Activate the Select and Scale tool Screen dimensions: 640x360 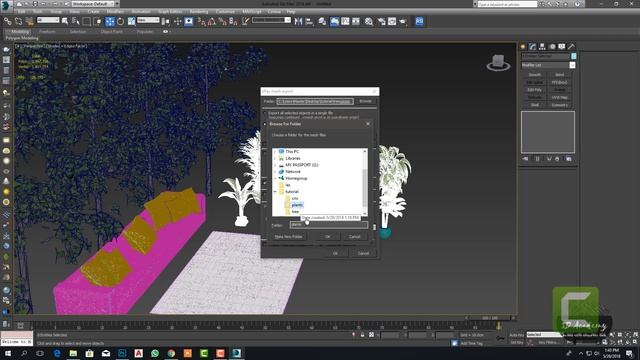(x=131, y=21)
